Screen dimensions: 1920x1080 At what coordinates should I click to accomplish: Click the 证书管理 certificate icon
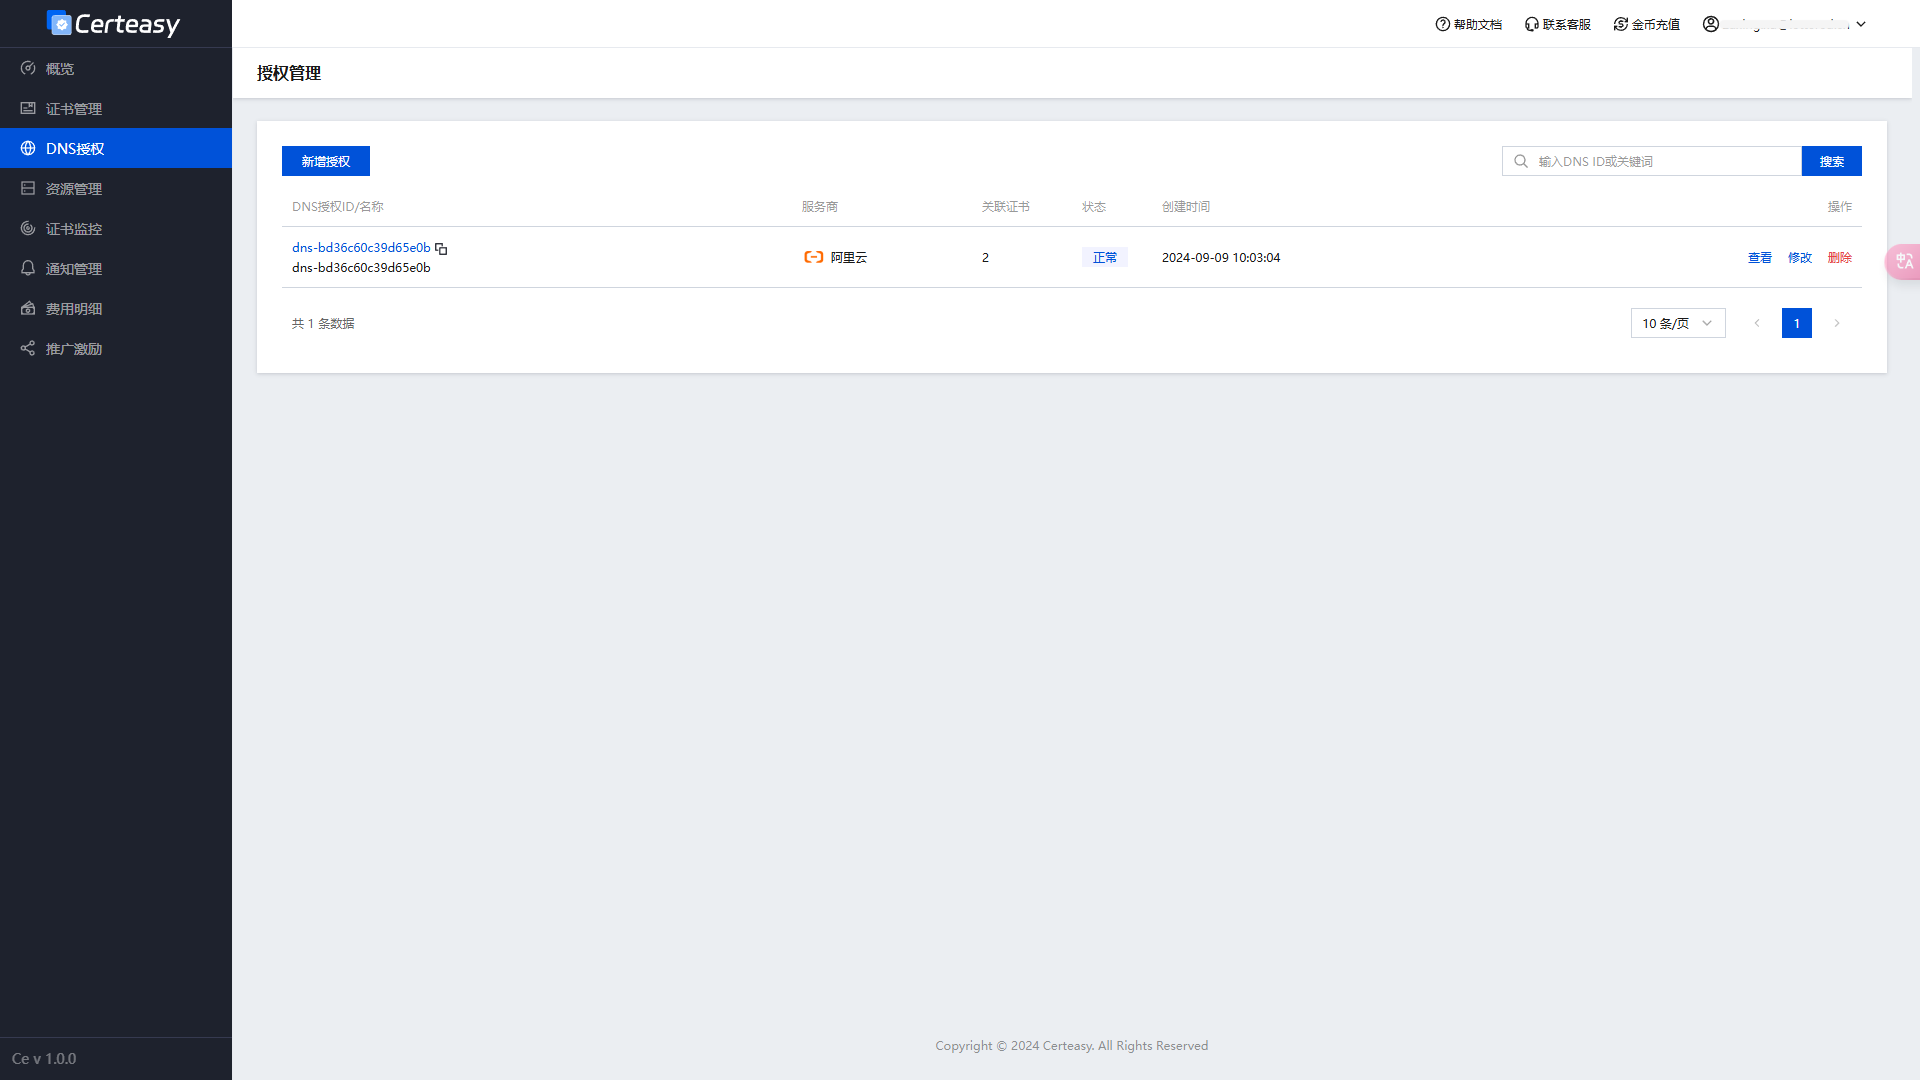click(x=28, y=108)
